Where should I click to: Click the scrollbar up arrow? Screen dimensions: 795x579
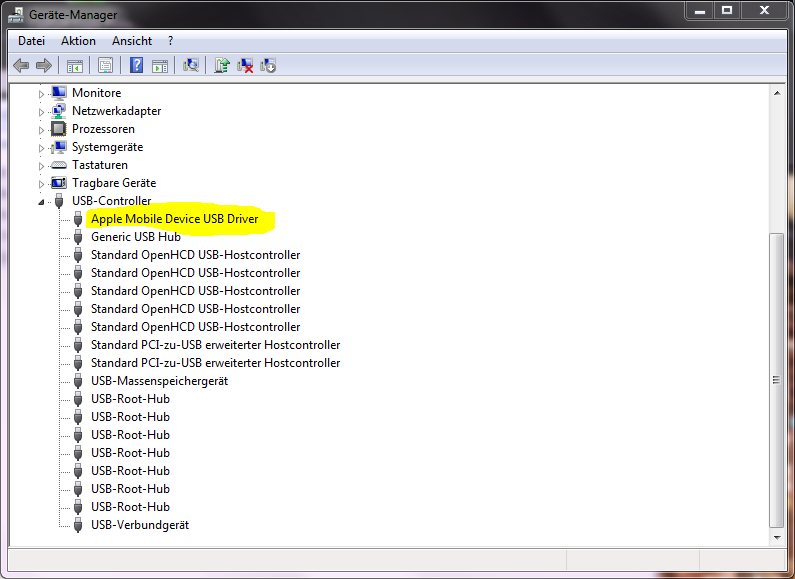coord(777,93)
